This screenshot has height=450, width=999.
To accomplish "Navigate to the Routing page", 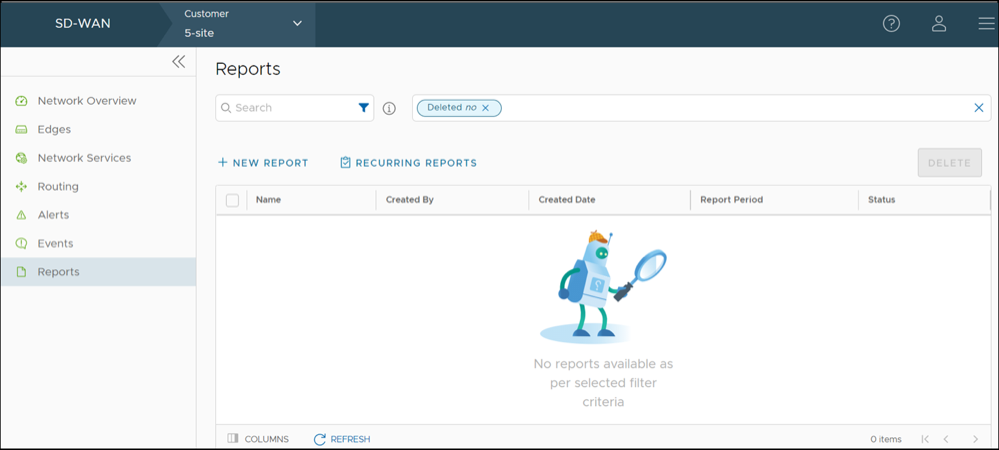I will [x=58, y=186].
